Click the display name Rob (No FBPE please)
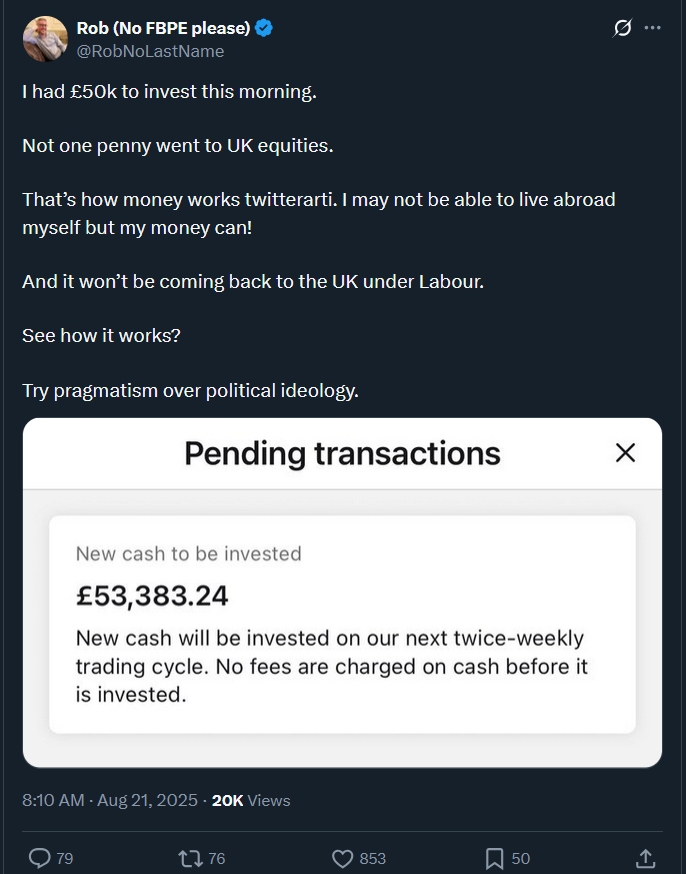This screenshot has width=686, height=874. click(x=163, y=29)
